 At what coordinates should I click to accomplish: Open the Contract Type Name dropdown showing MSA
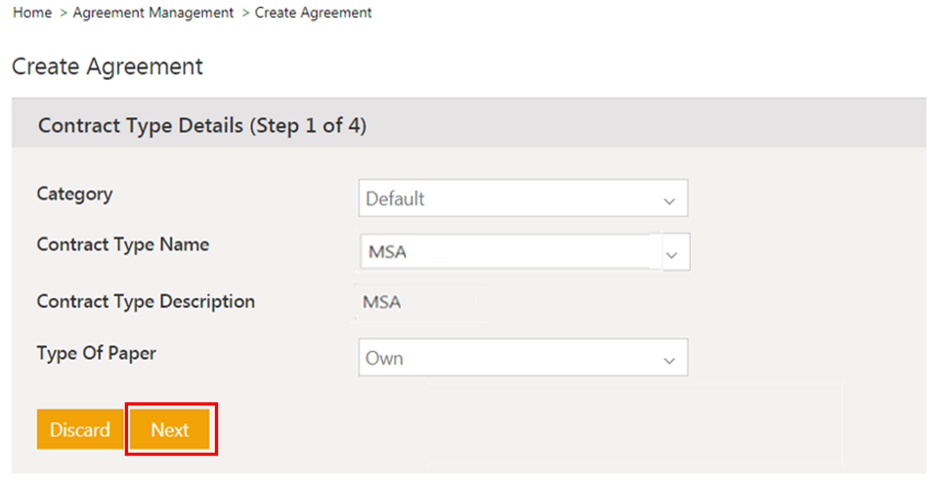click(510, 252)
